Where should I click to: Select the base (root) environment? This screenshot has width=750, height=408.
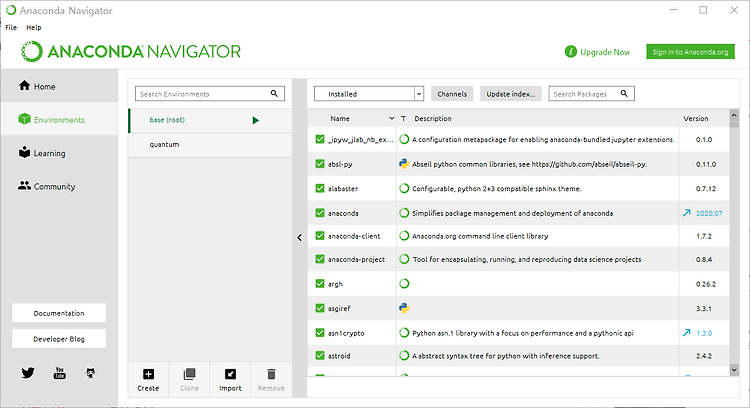[210, 120]
